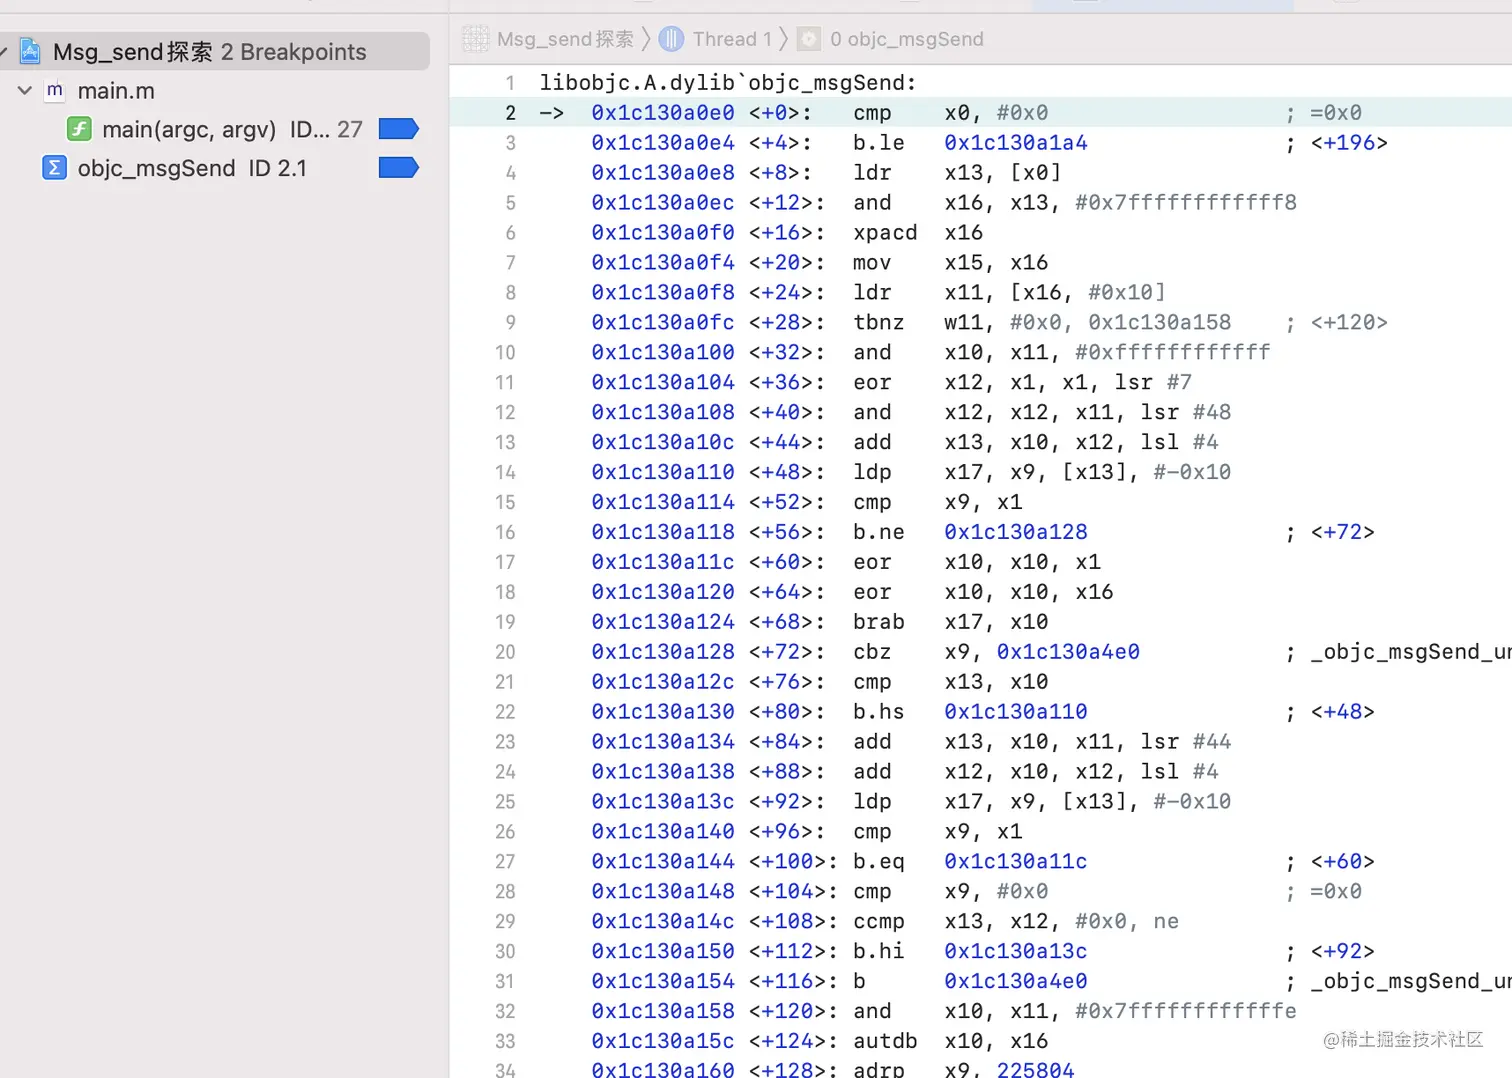Click the autdb instruction mnemonic
Screen dimensions: 1512x1078
coord(885,1041)
